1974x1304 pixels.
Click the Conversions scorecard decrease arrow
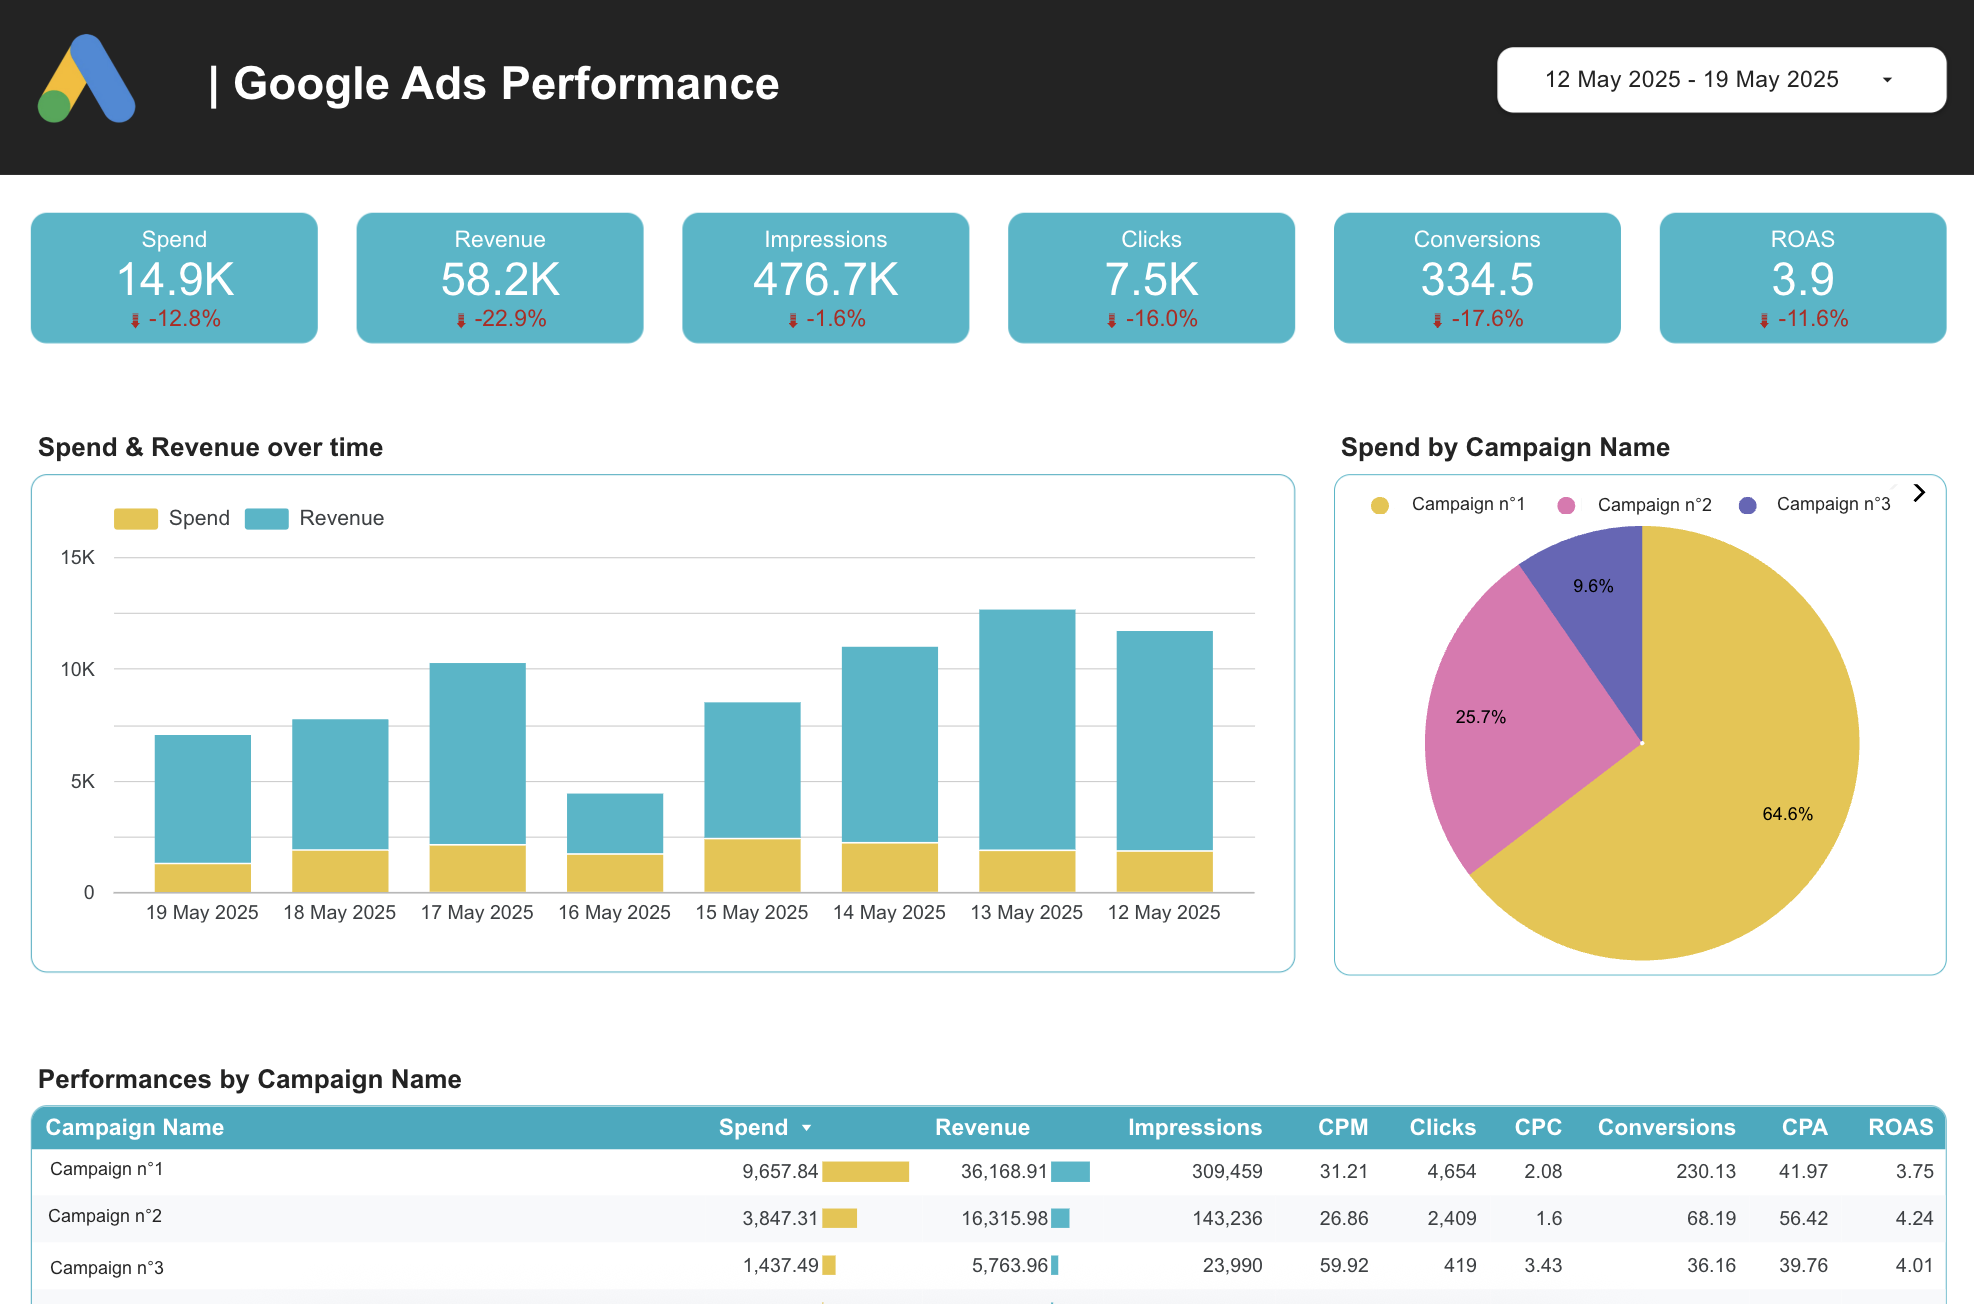coord(1437,320)
